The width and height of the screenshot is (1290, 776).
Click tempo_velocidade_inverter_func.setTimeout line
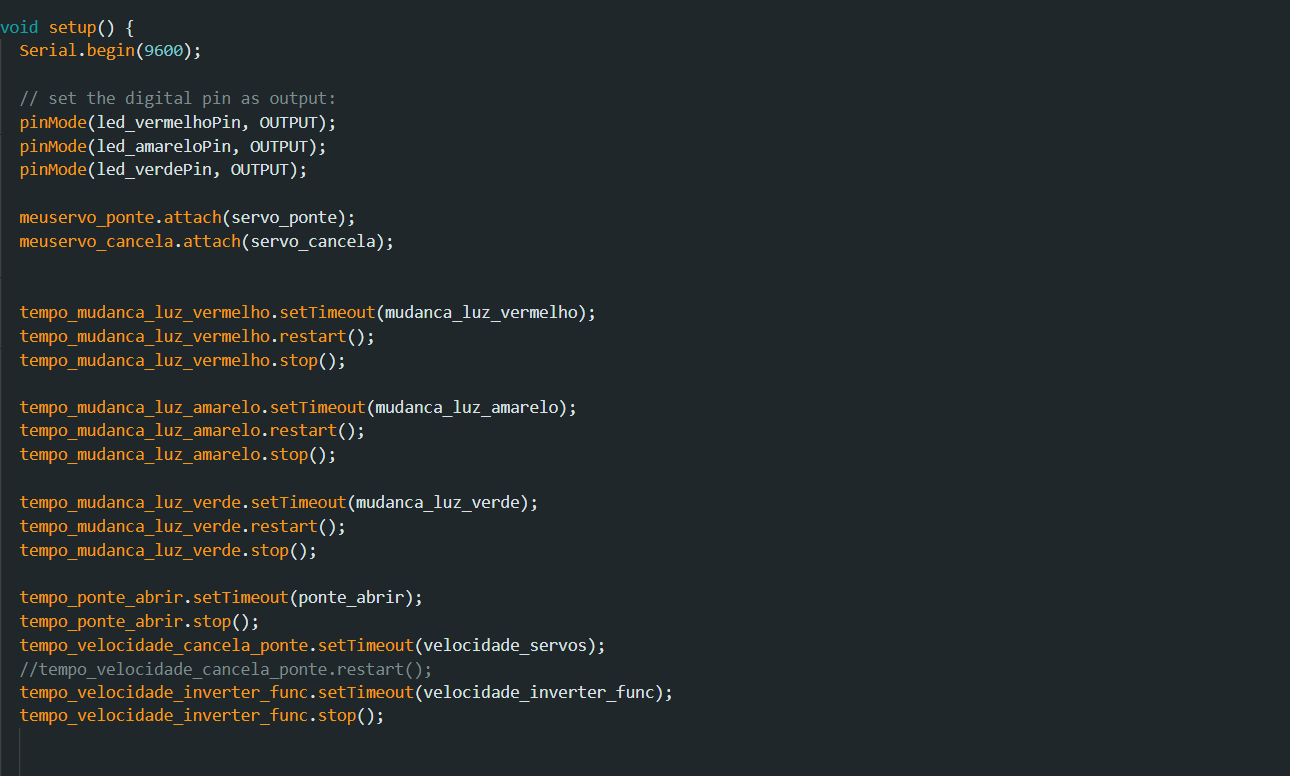click(x=346, y=692)
